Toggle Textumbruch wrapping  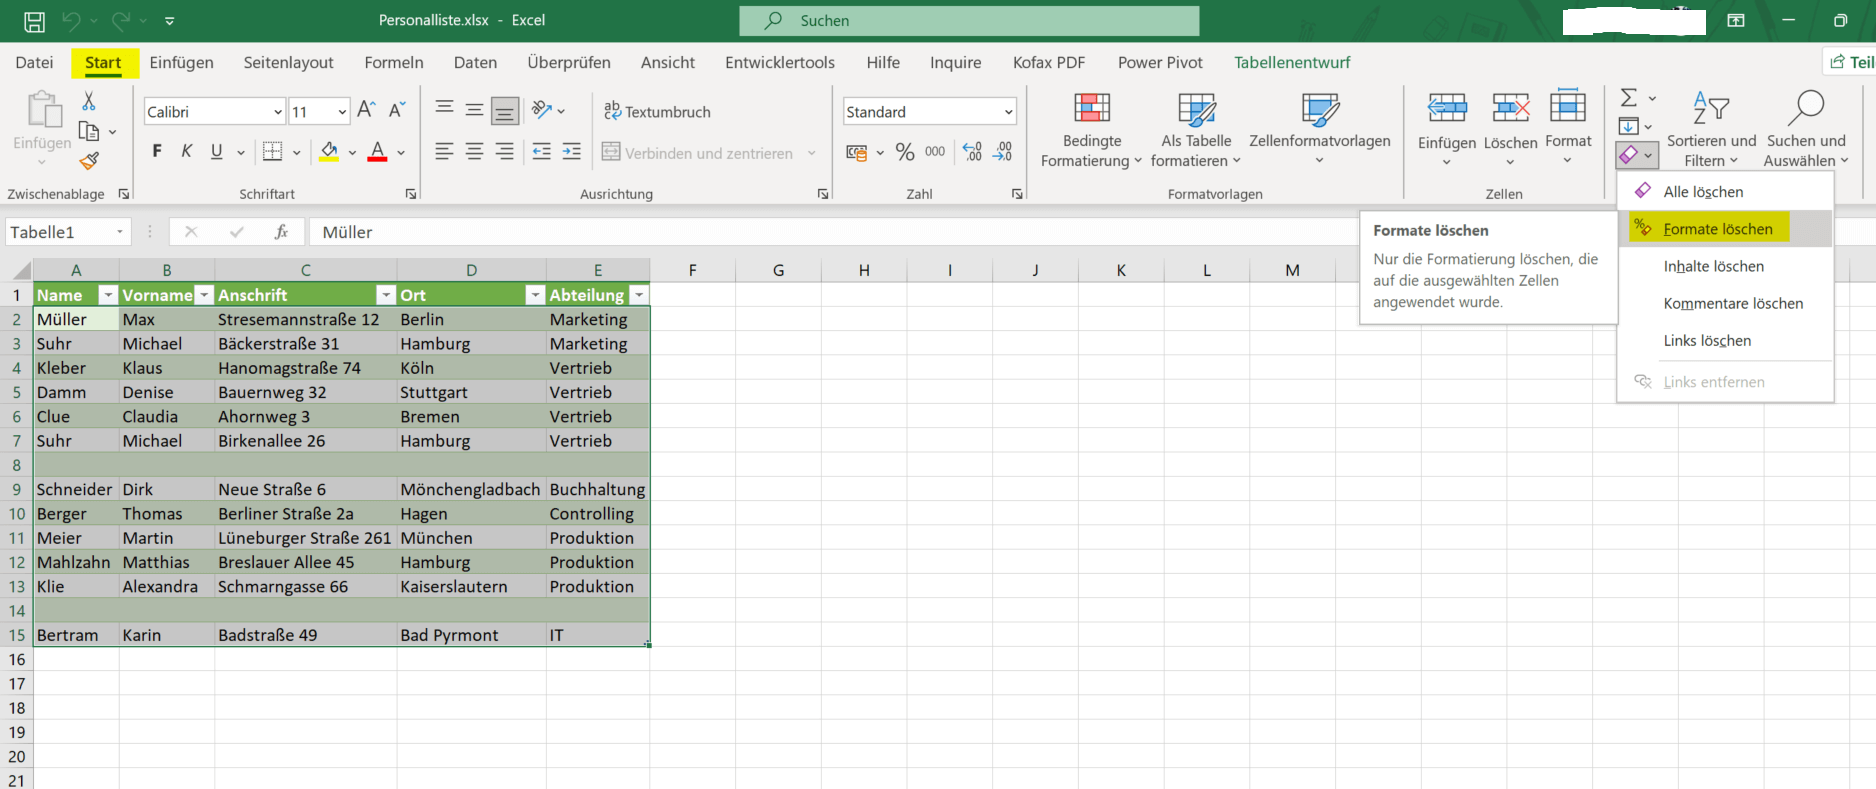pyautogui.click(x=657, y=111)
